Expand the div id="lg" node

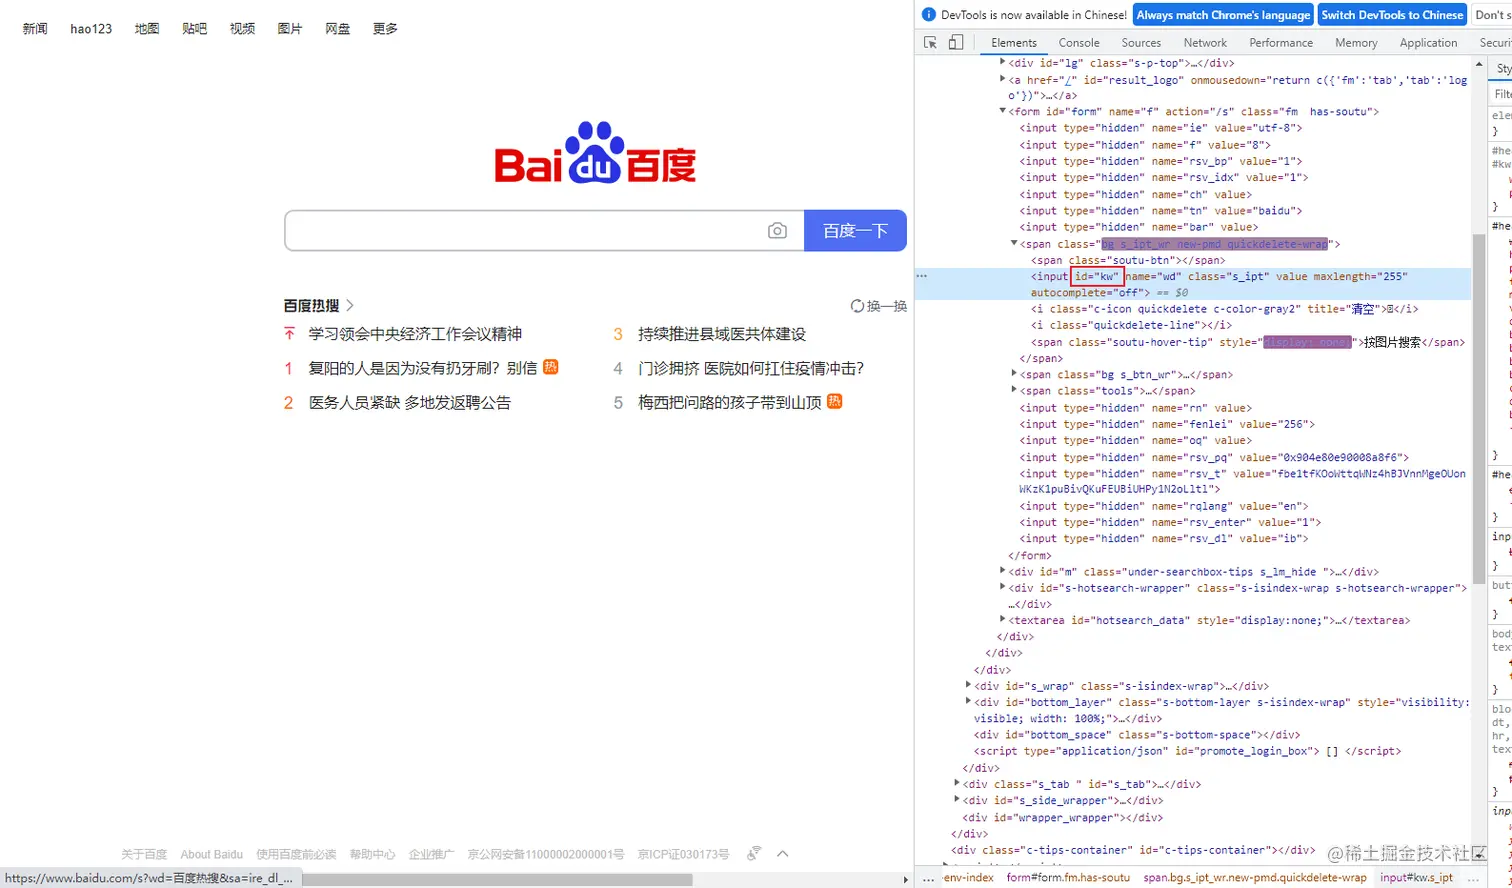coord(1003,62)
